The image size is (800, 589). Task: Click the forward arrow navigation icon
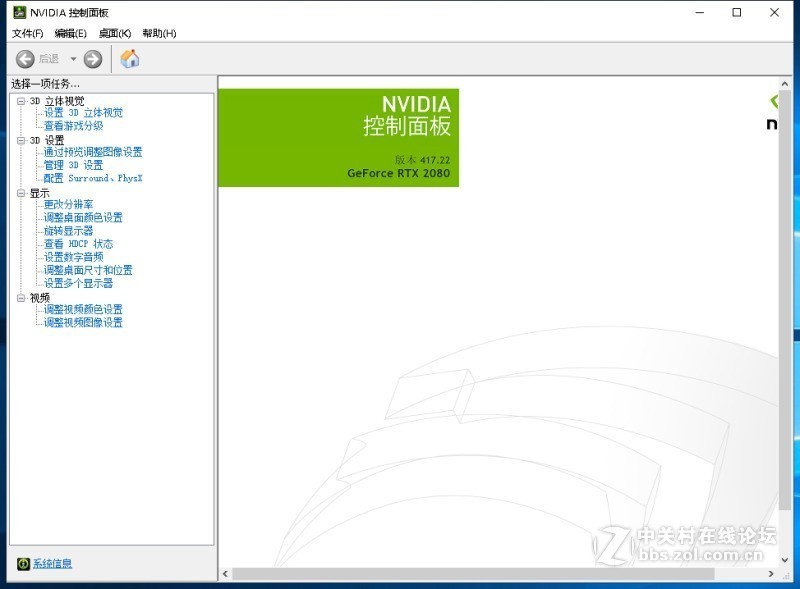[93, 59]
